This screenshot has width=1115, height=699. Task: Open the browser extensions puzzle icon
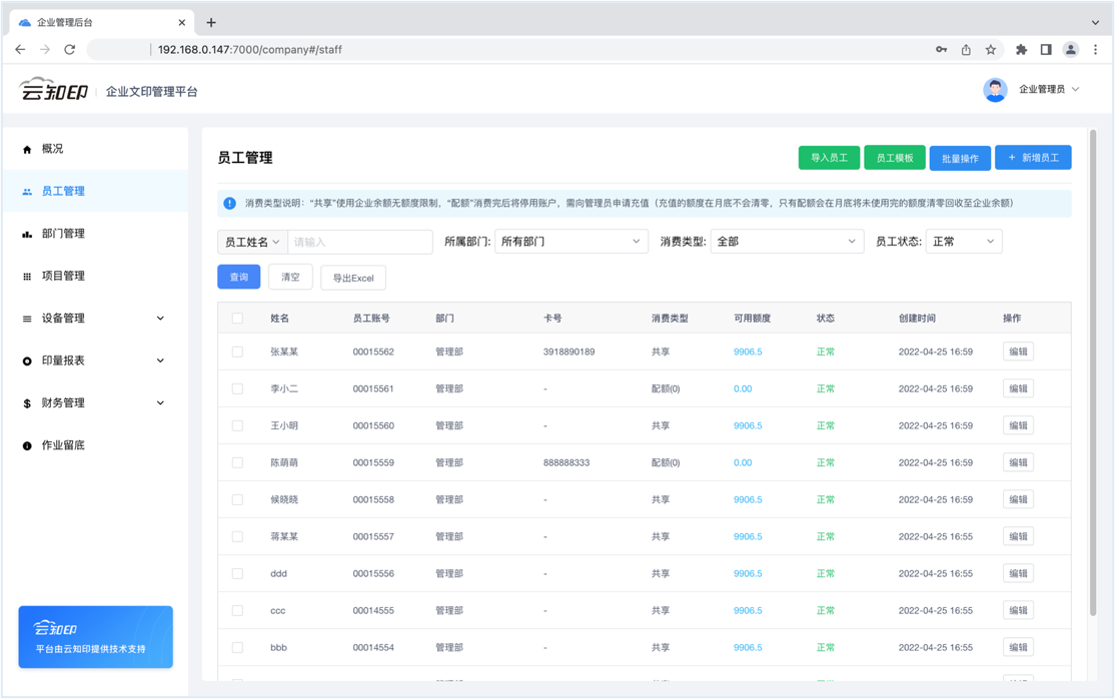click(x=1021, y=49)
